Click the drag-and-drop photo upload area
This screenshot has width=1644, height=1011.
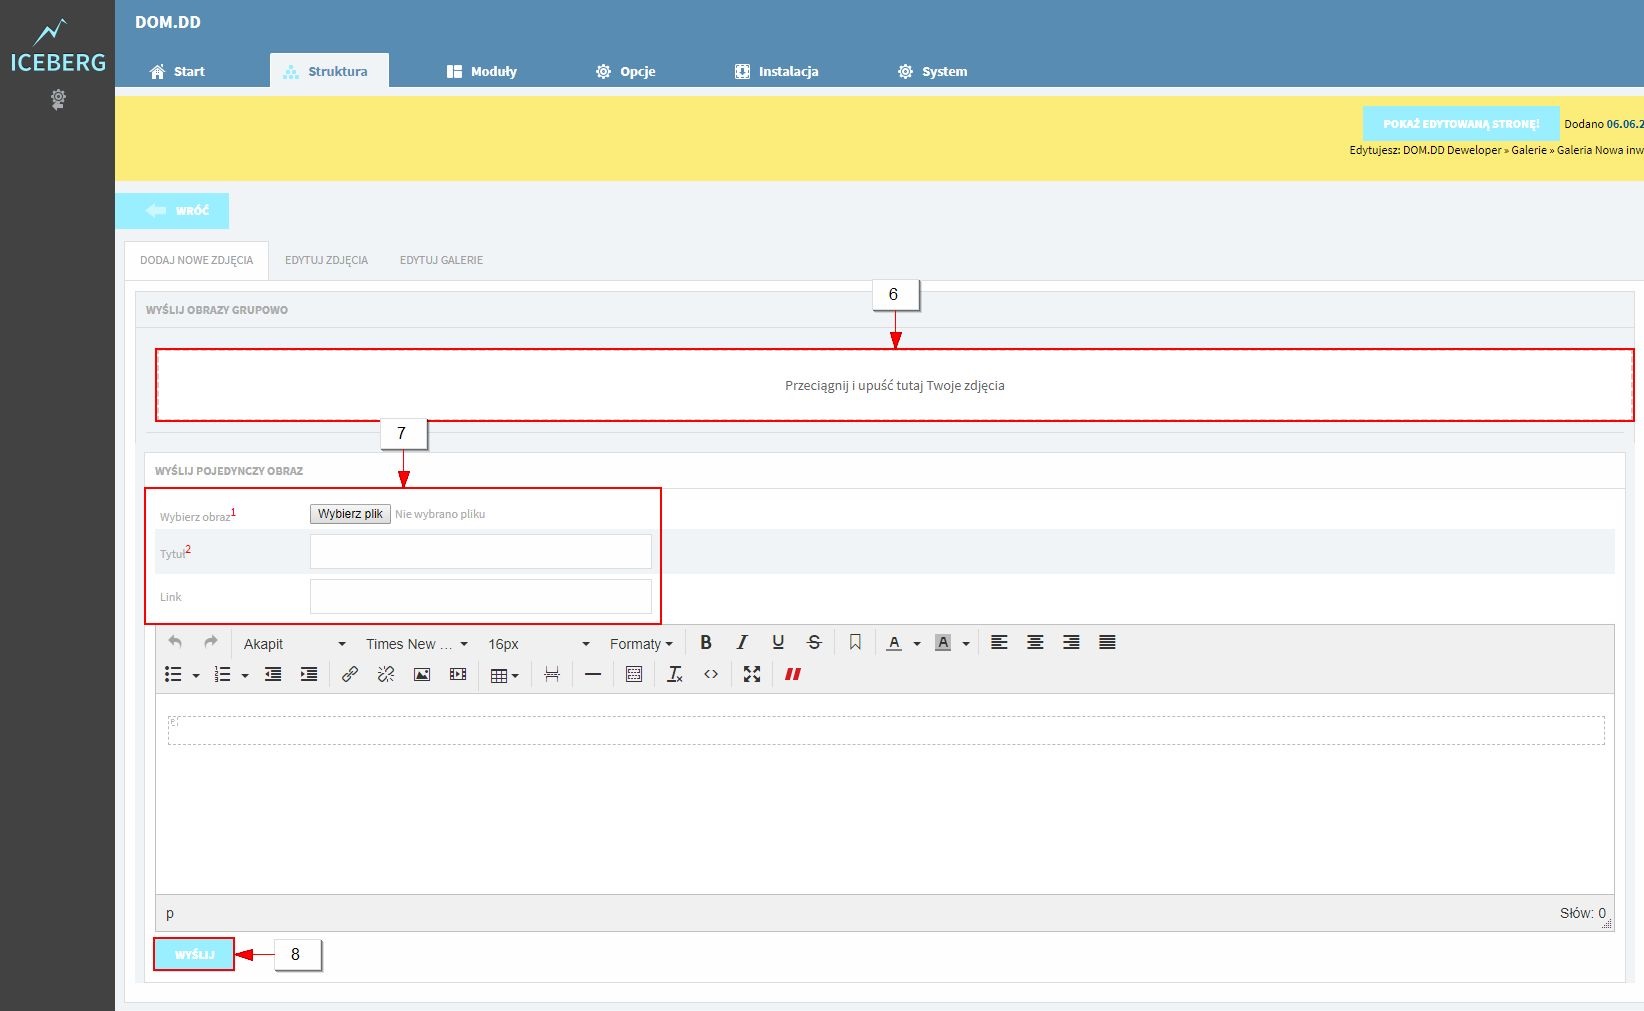click(894, 385)
